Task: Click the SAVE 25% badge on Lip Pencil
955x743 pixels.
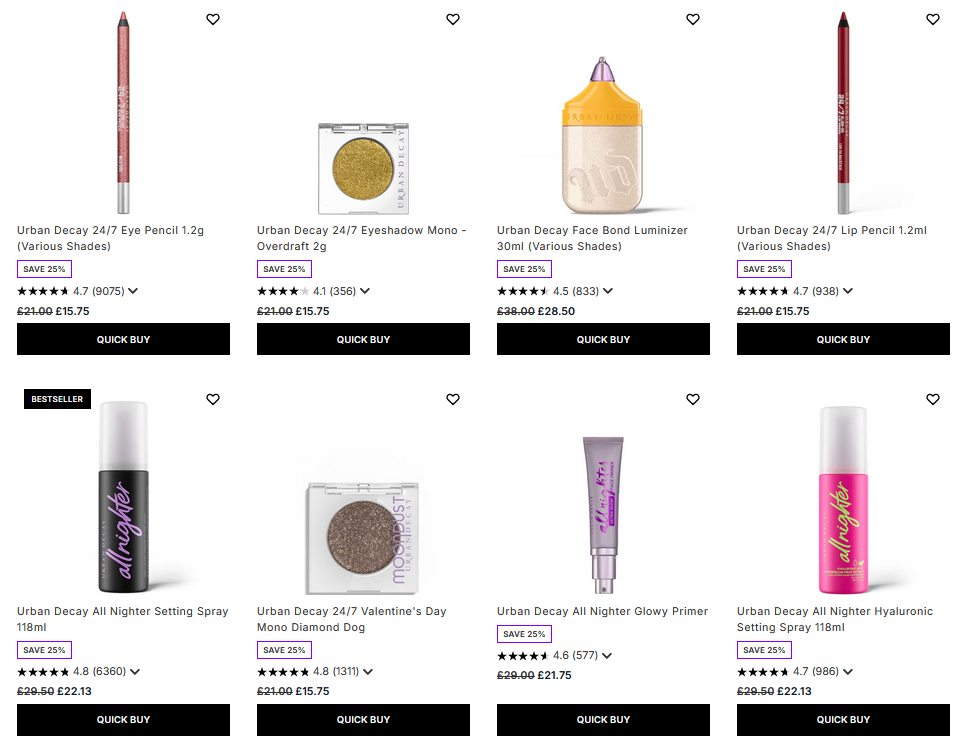Action: [764, 268]
